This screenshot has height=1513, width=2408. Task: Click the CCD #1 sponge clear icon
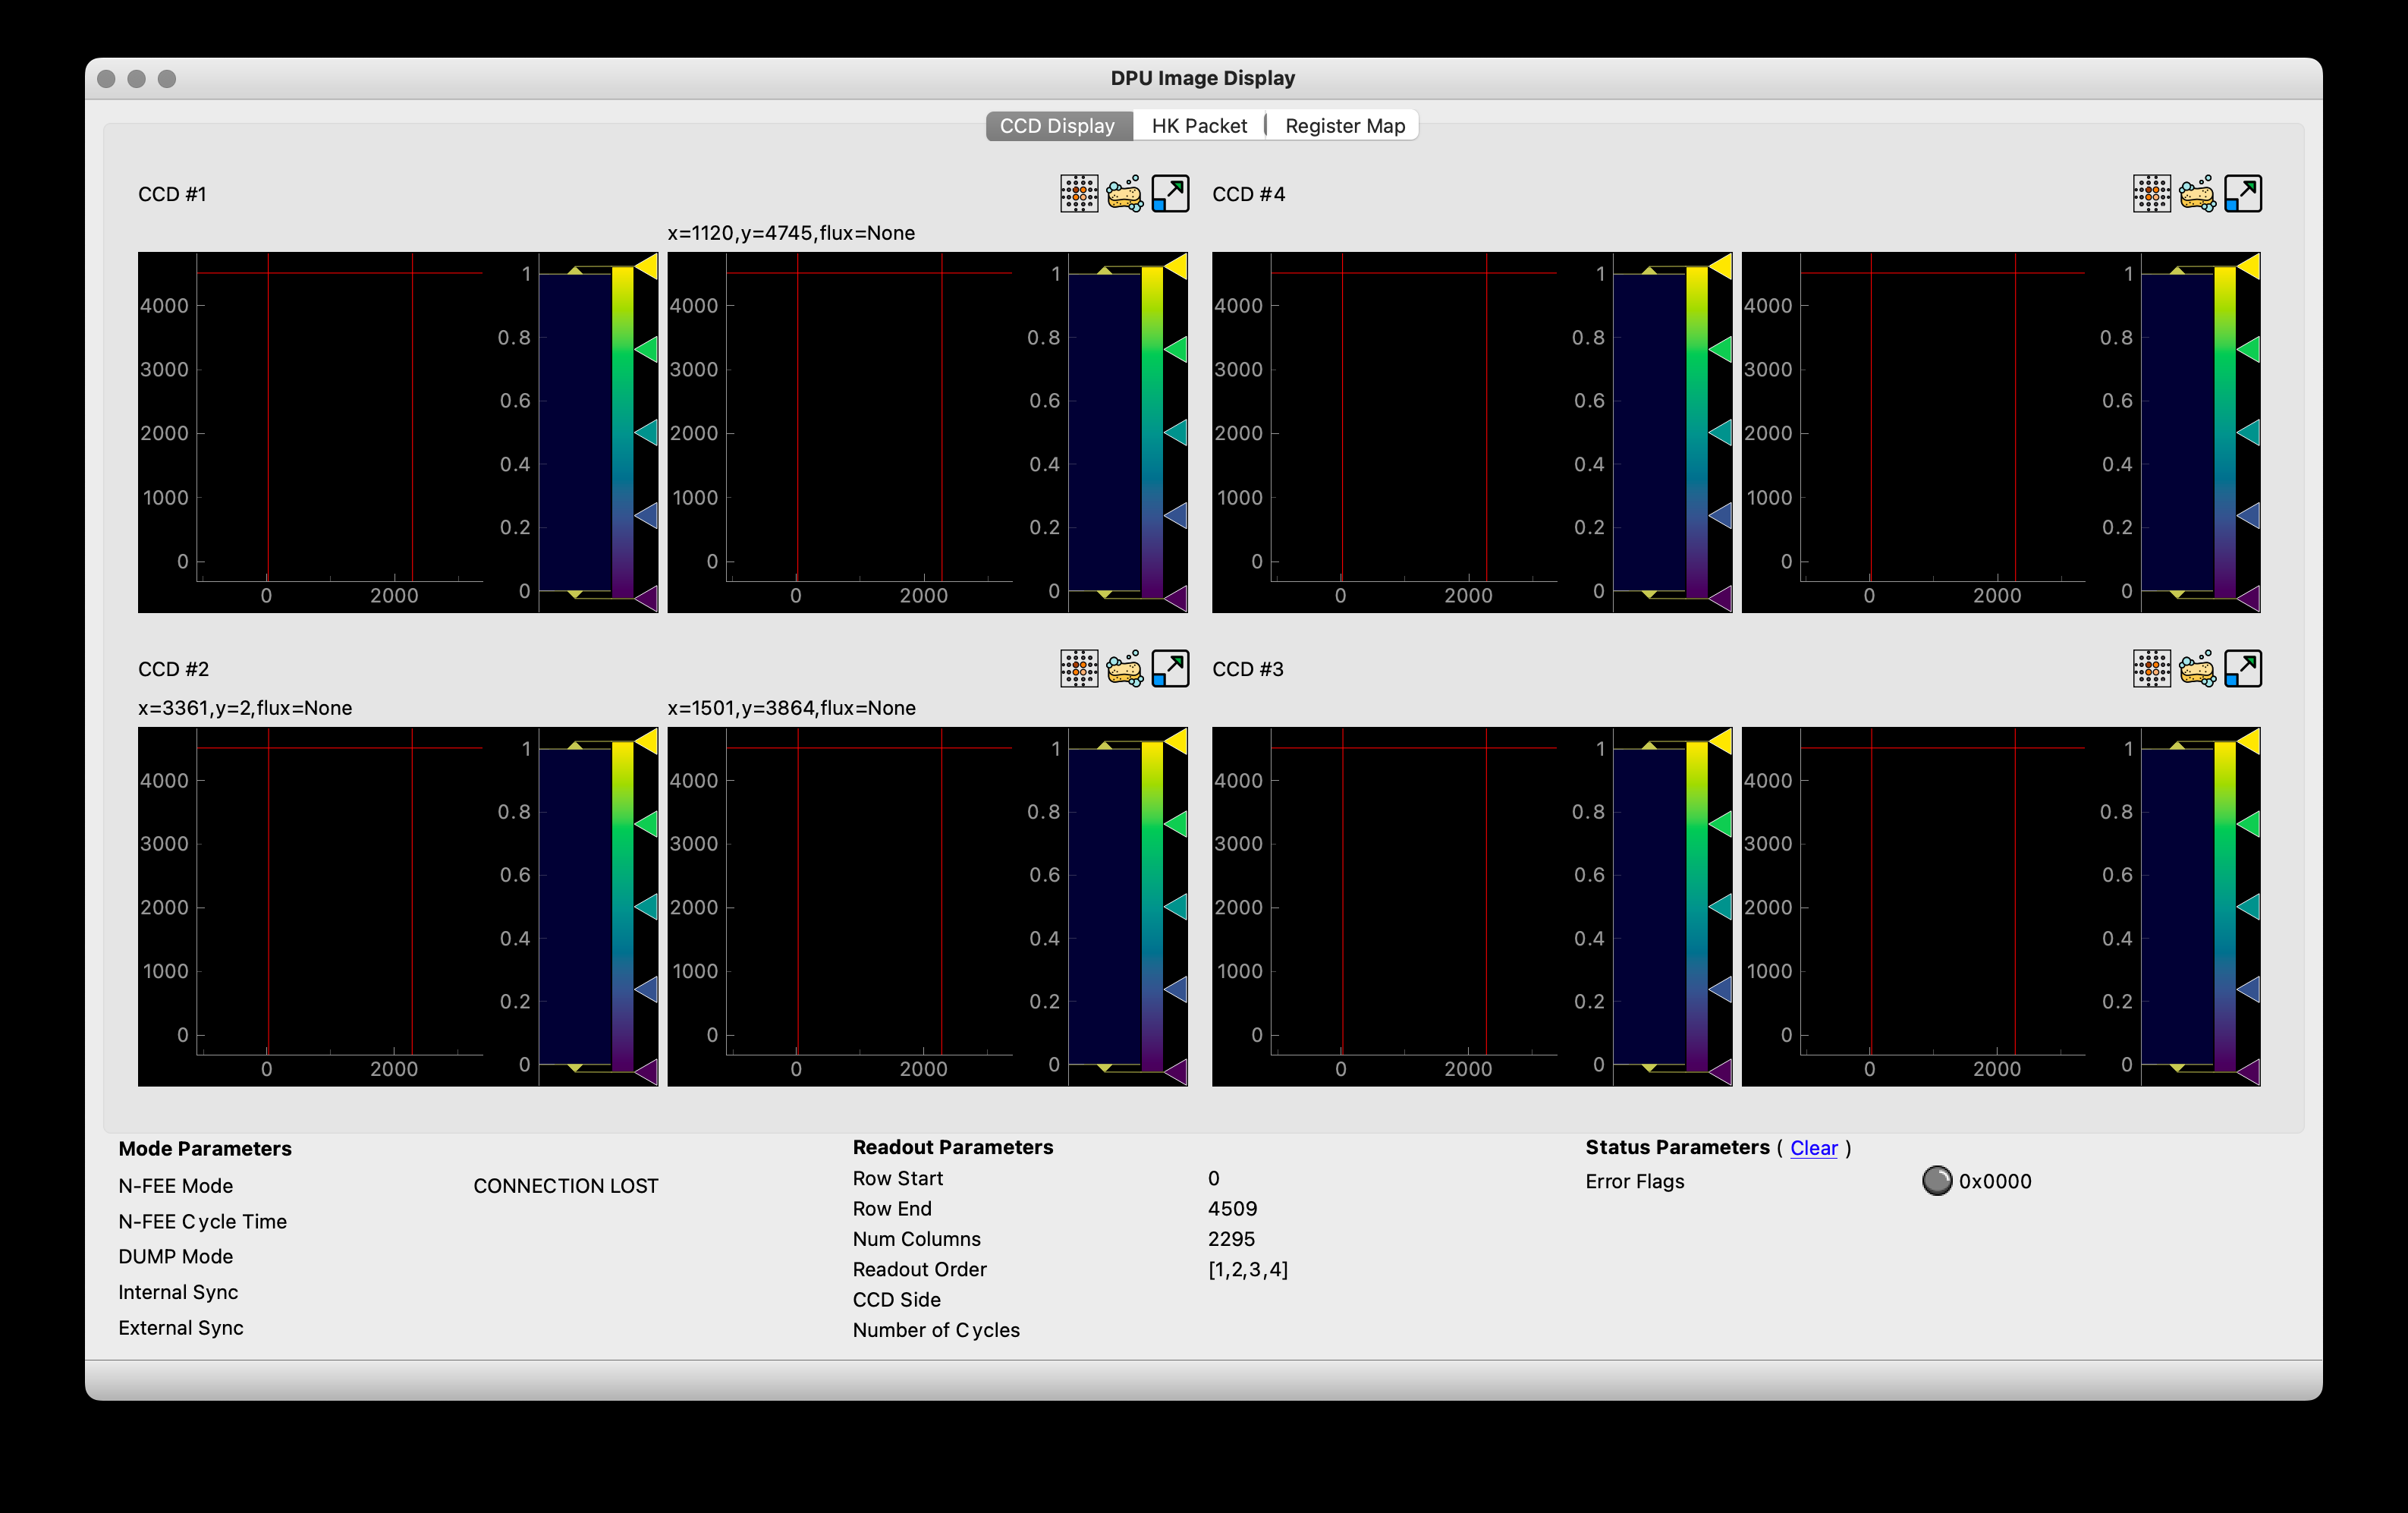(x=1125, y=194)
